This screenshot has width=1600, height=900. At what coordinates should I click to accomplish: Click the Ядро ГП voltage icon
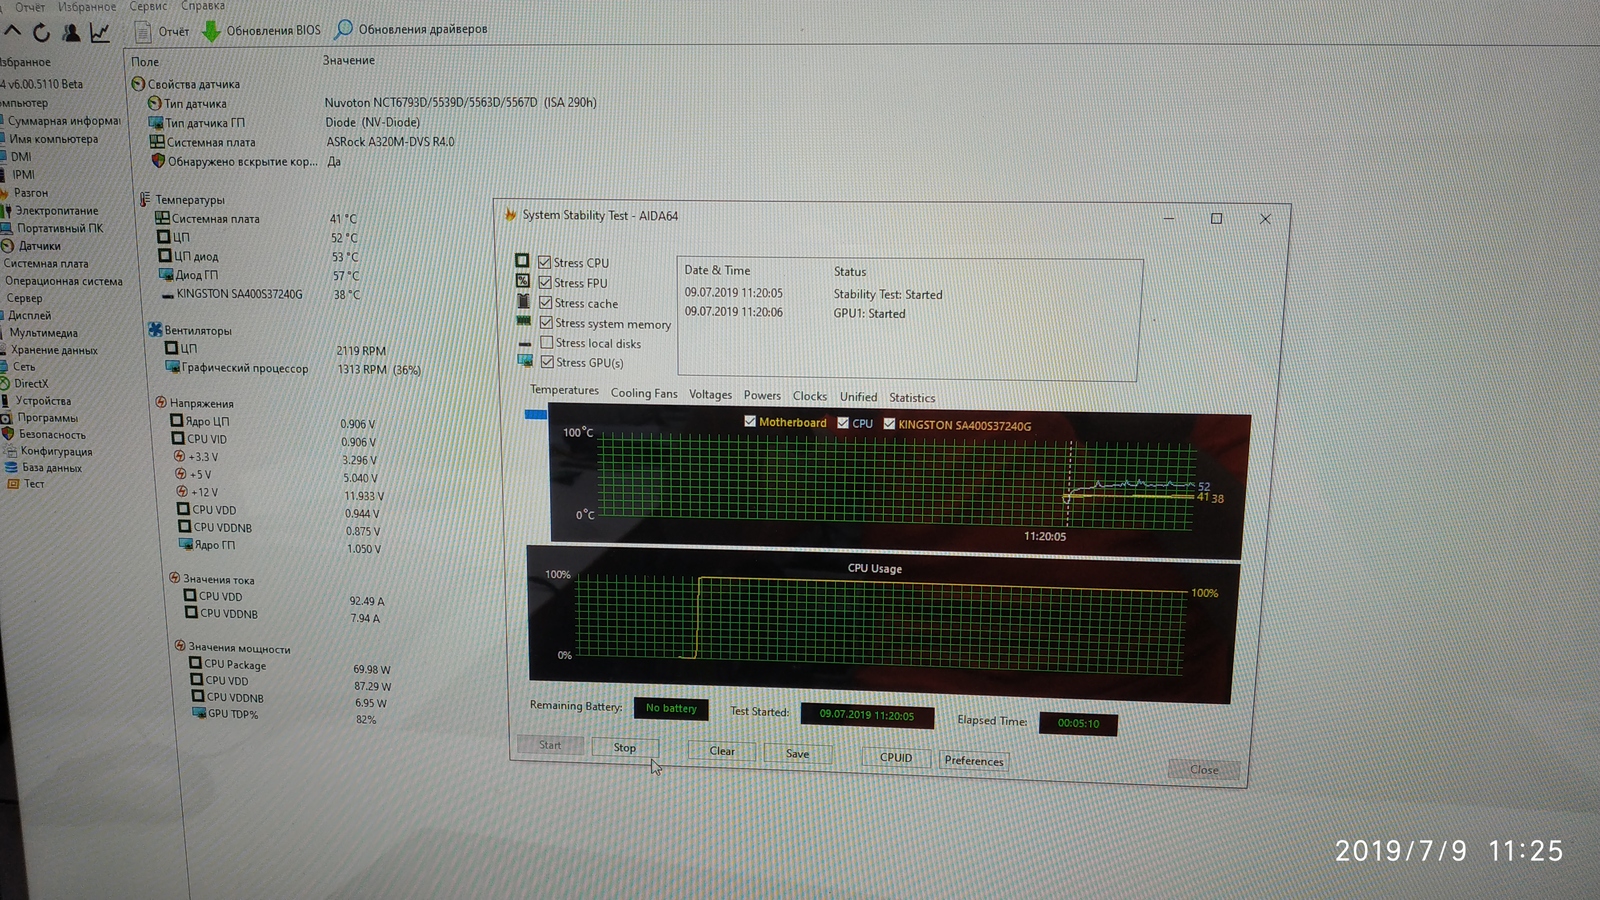point(185,544)
